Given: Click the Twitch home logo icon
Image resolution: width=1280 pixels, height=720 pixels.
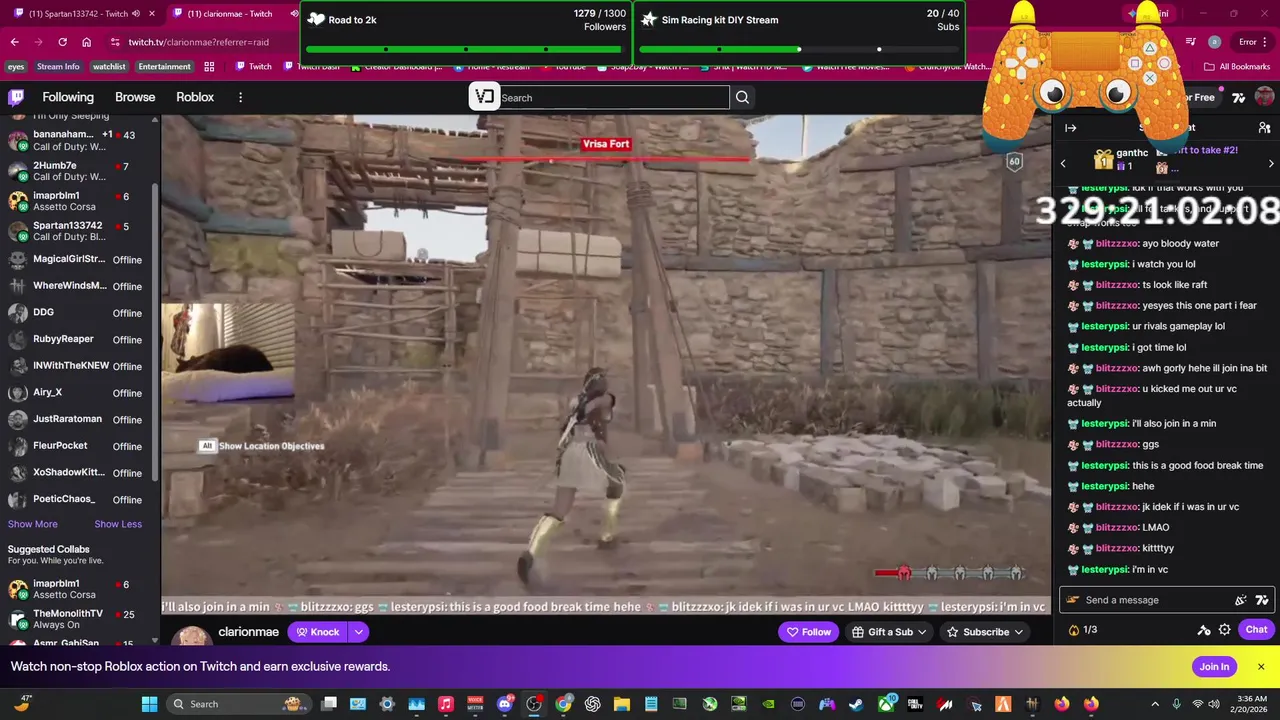Looking at the screenshot, I should pyautogui.click(x=16, y=97).
